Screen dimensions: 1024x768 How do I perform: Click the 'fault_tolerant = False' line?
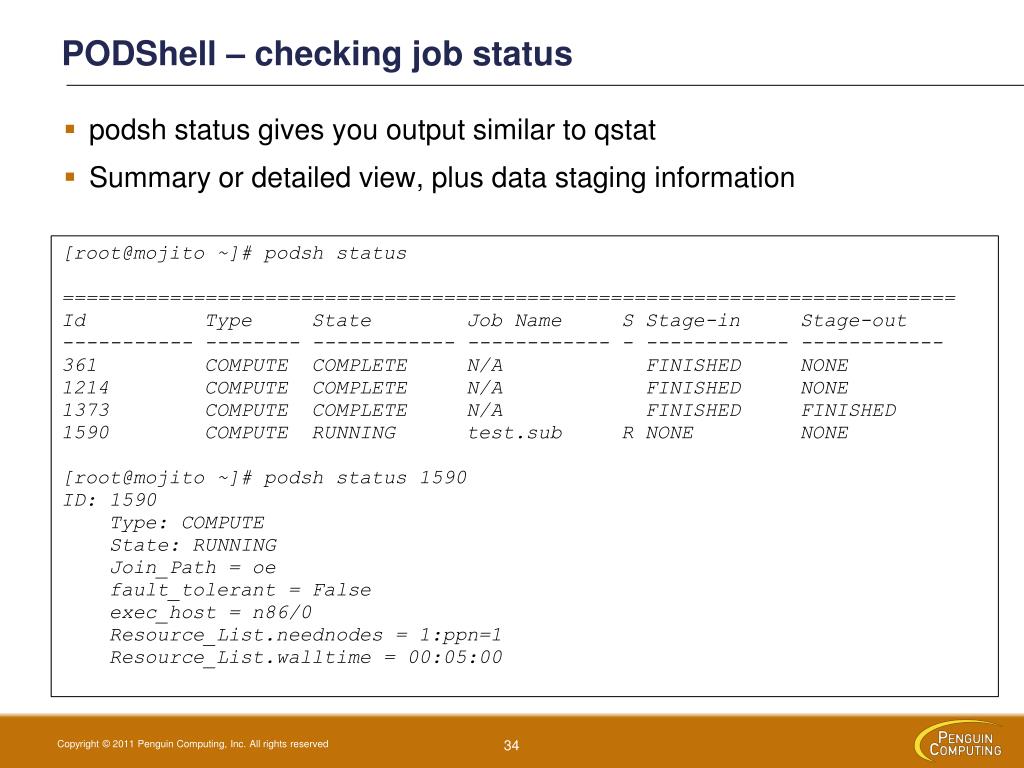pos(241,590)
